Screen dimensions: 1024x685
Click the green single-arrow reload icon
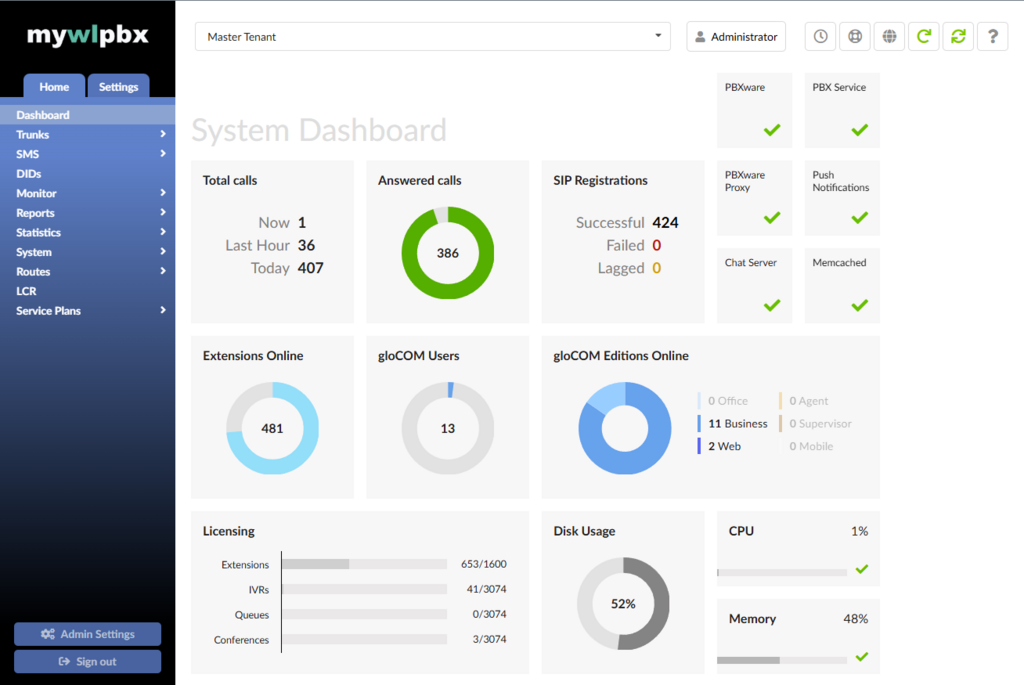pos(924,37)
